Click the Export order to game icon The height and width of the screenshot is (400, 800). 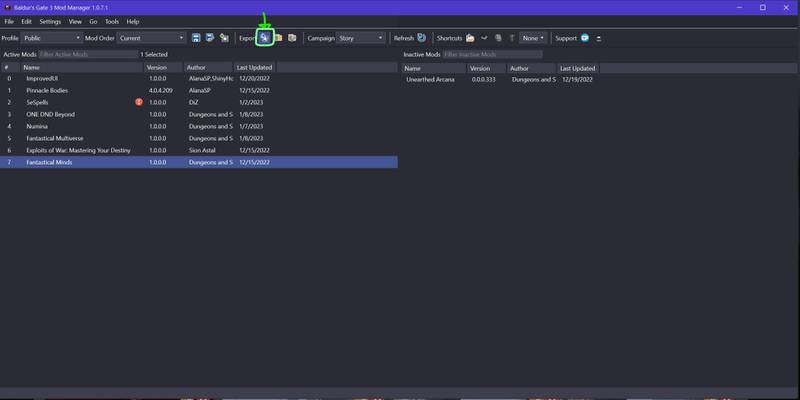point(264,38)
